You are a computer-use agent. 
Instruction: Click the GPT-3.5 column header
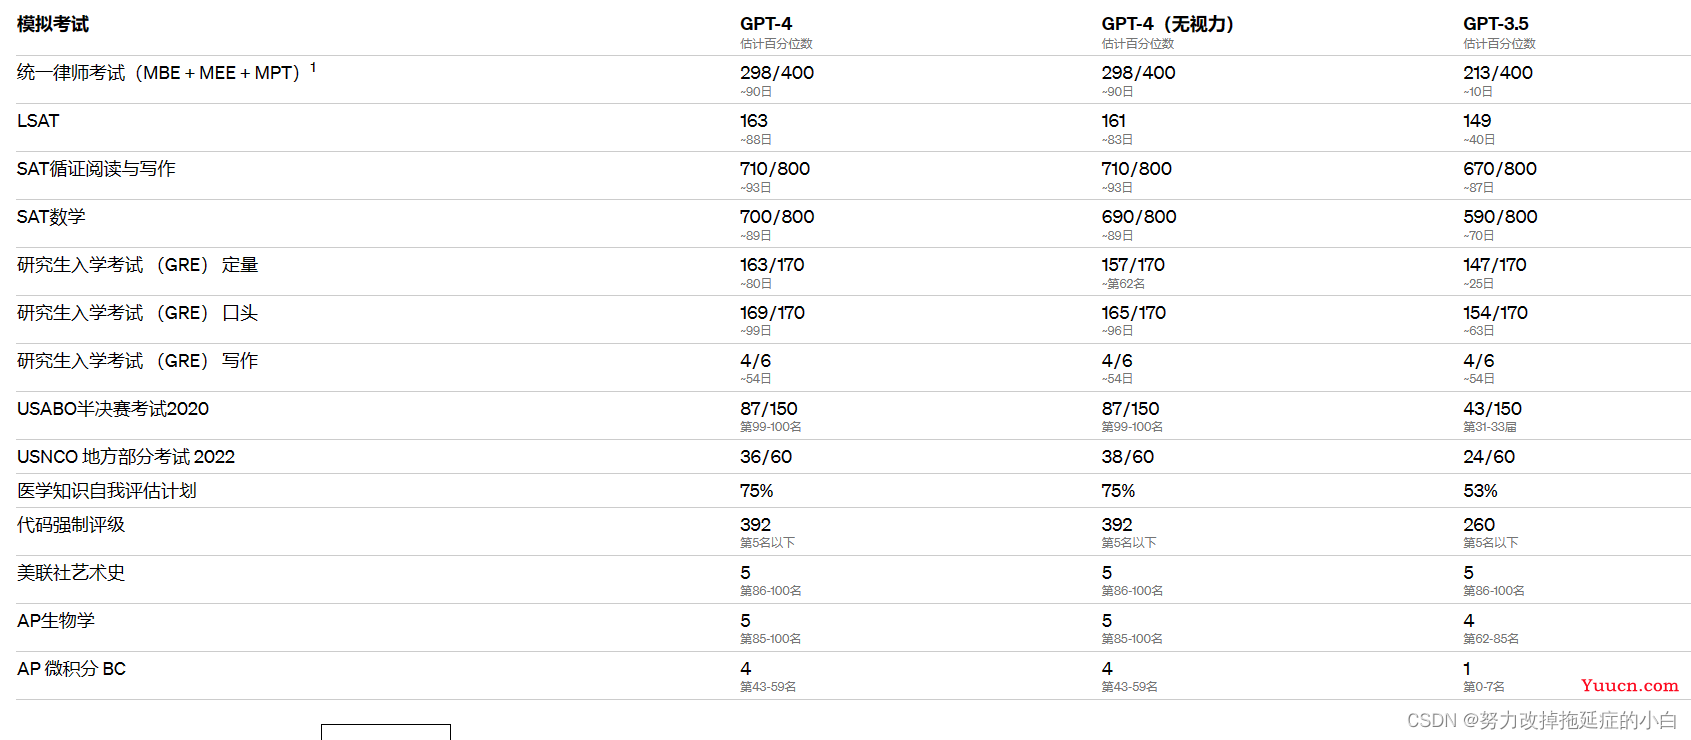point(1495,24)
